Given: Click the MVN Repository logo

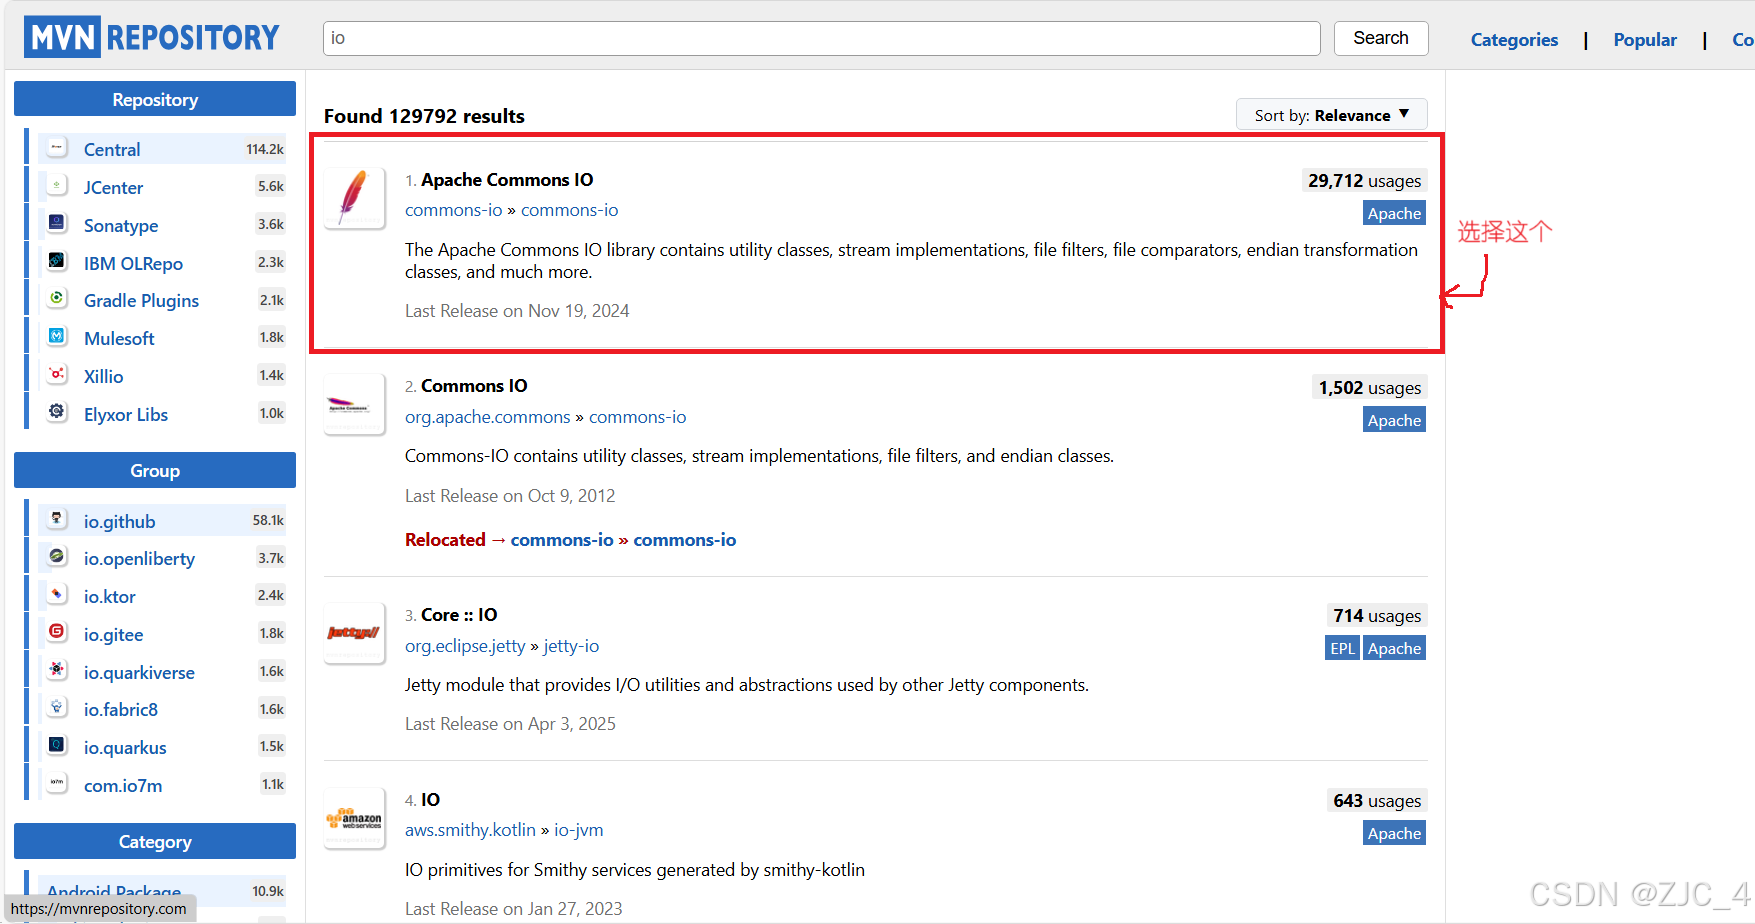Looking at the screenshot, I should tap(152, 37).
